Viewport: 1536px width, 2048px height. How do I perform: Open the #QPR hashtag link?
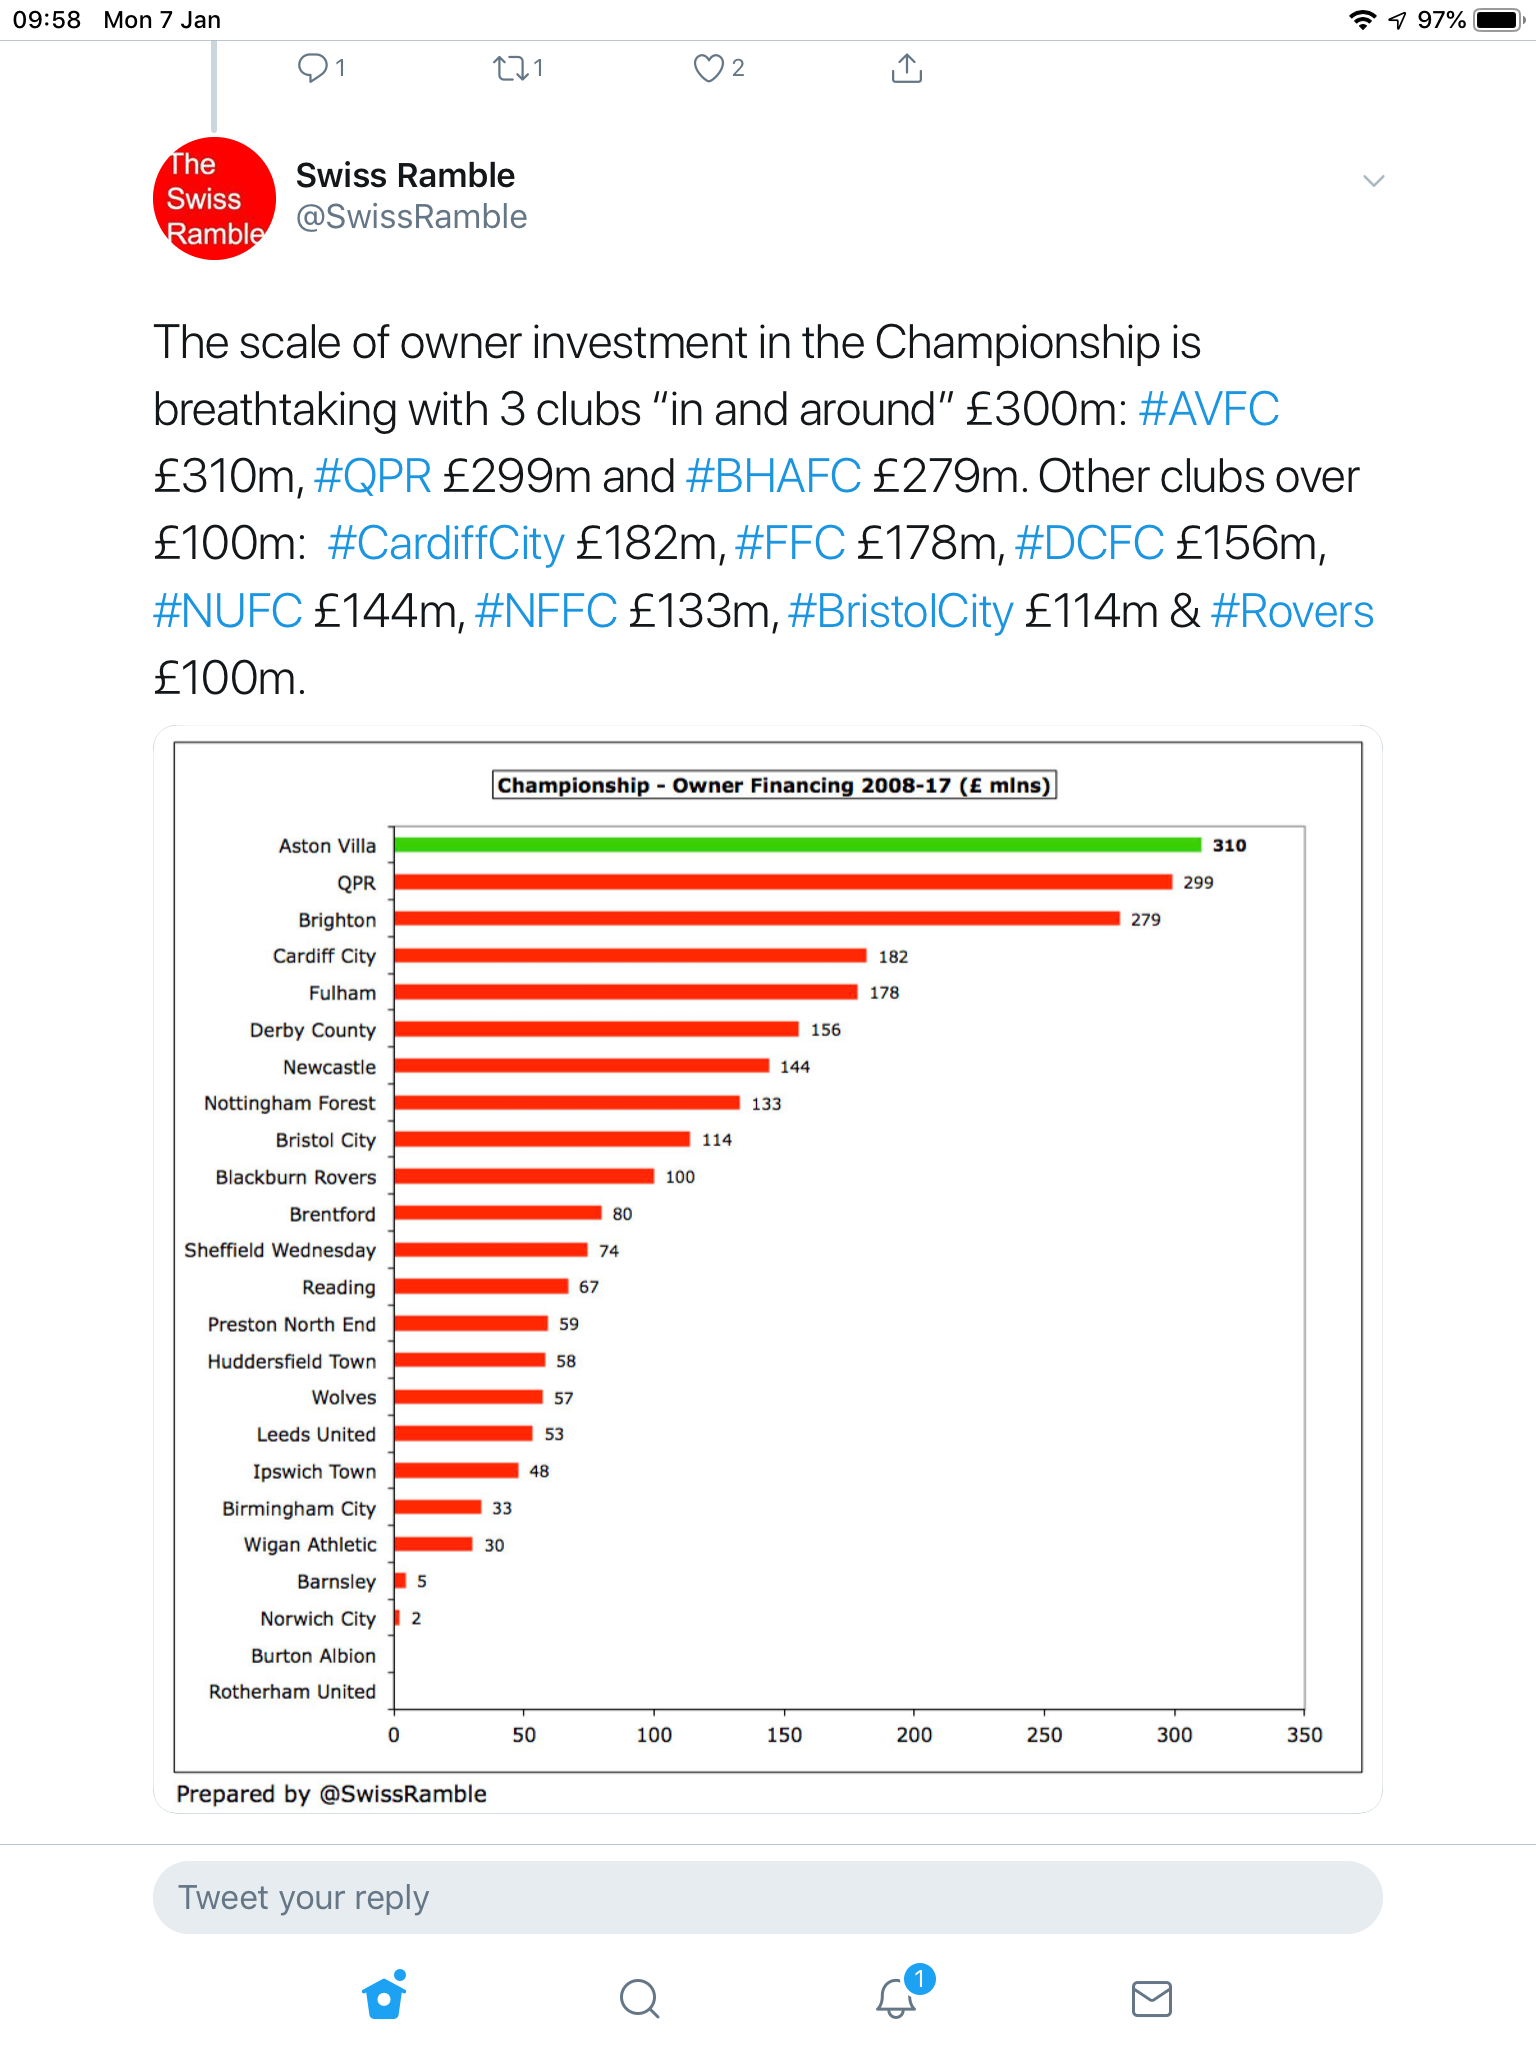(372, 476)
